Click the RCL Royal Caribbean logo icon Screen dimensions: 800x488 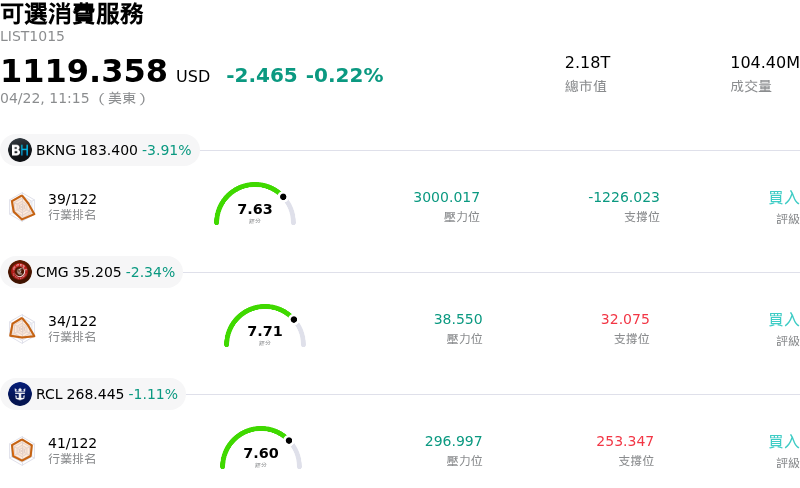(x=20, y=394)
